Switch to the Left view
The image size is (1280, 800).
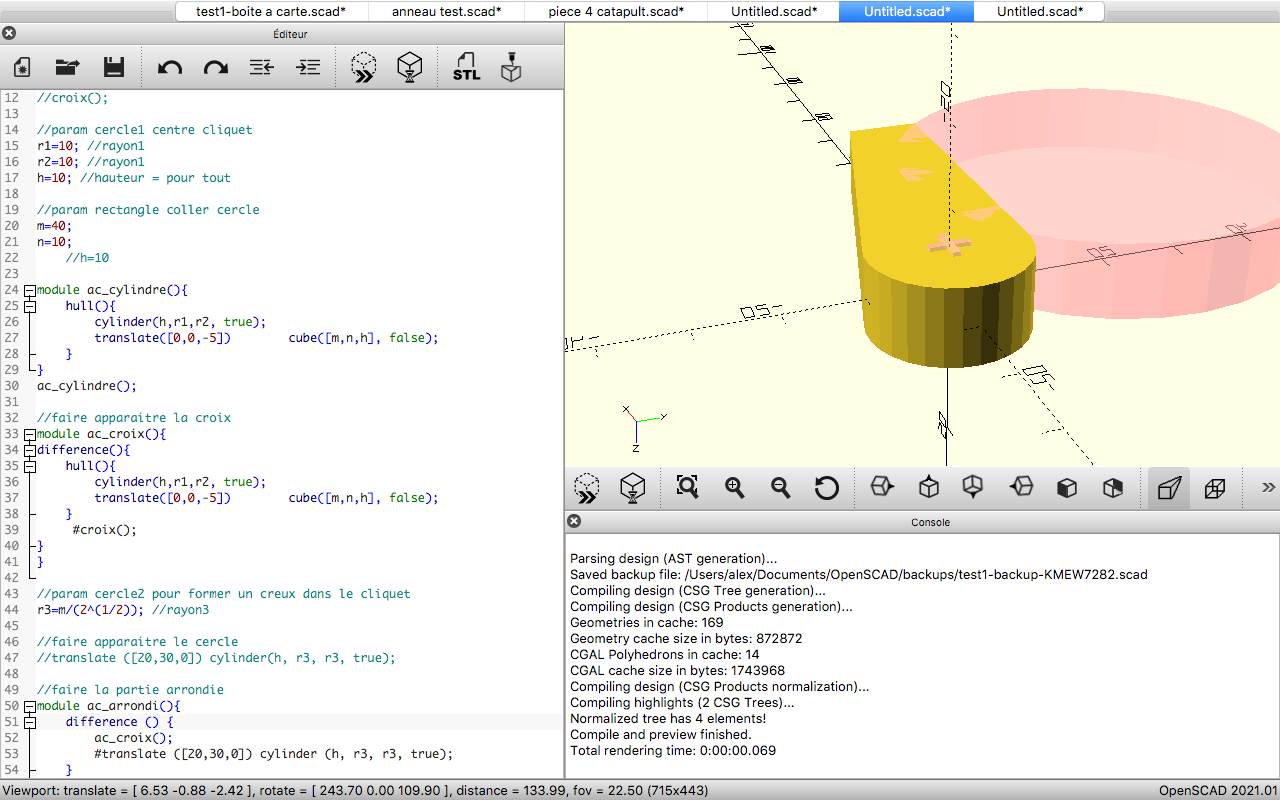point(1020,488)
